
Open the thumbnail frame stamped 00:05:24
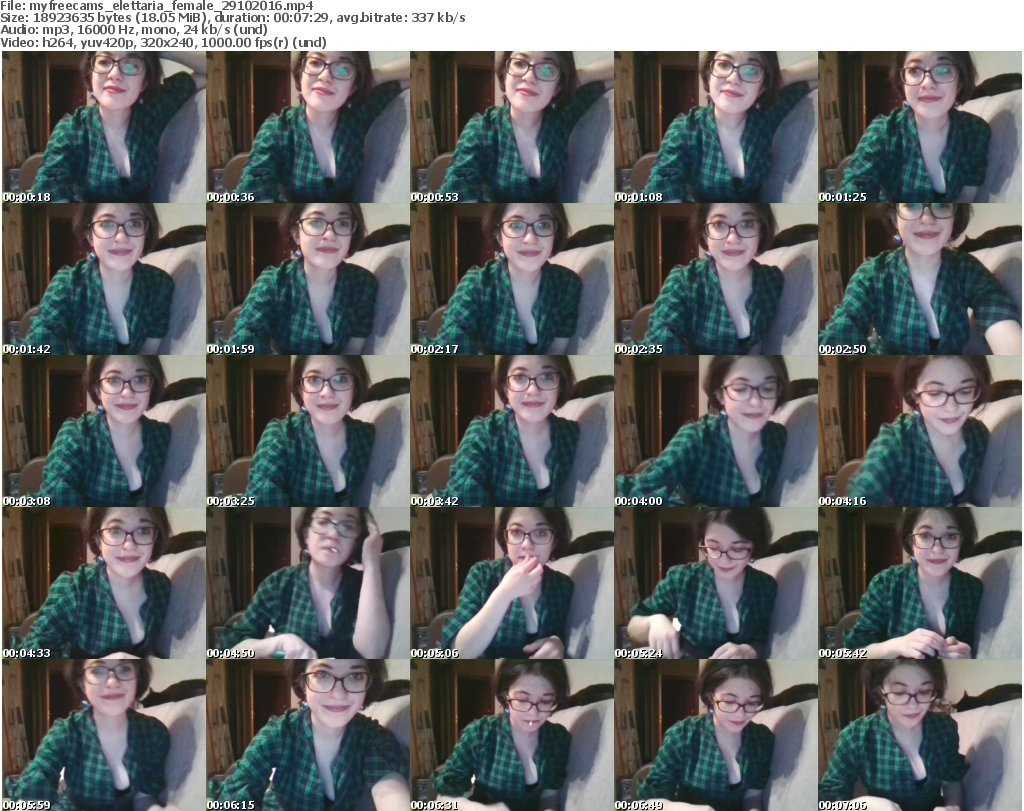(x=716, y=583)
